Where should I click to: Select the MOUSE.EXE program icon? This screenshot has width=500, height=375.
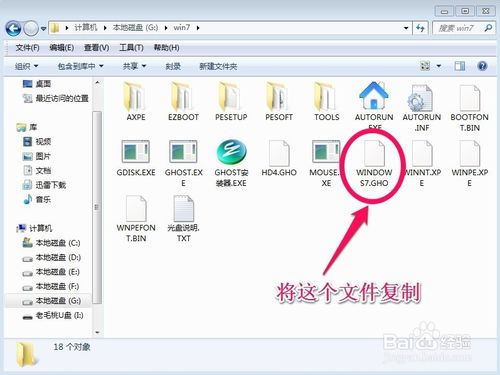pos(326,152)
